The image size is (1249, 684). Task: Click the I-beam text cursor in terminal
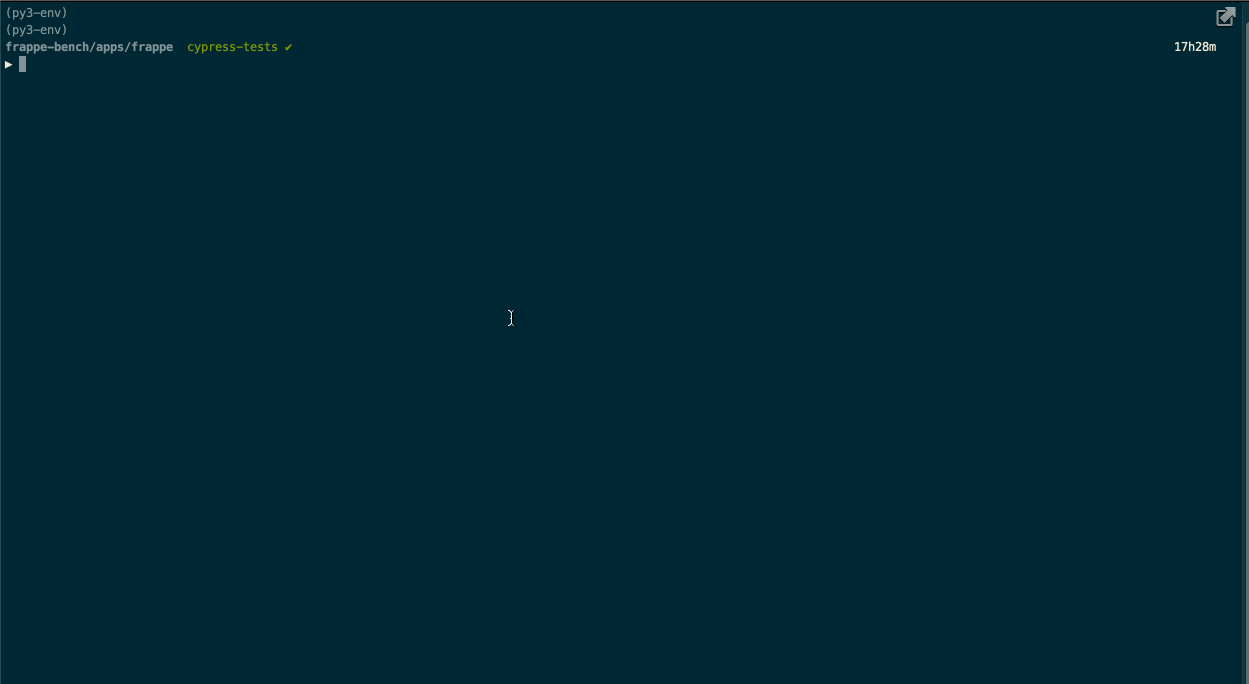[x=510, y=318]
